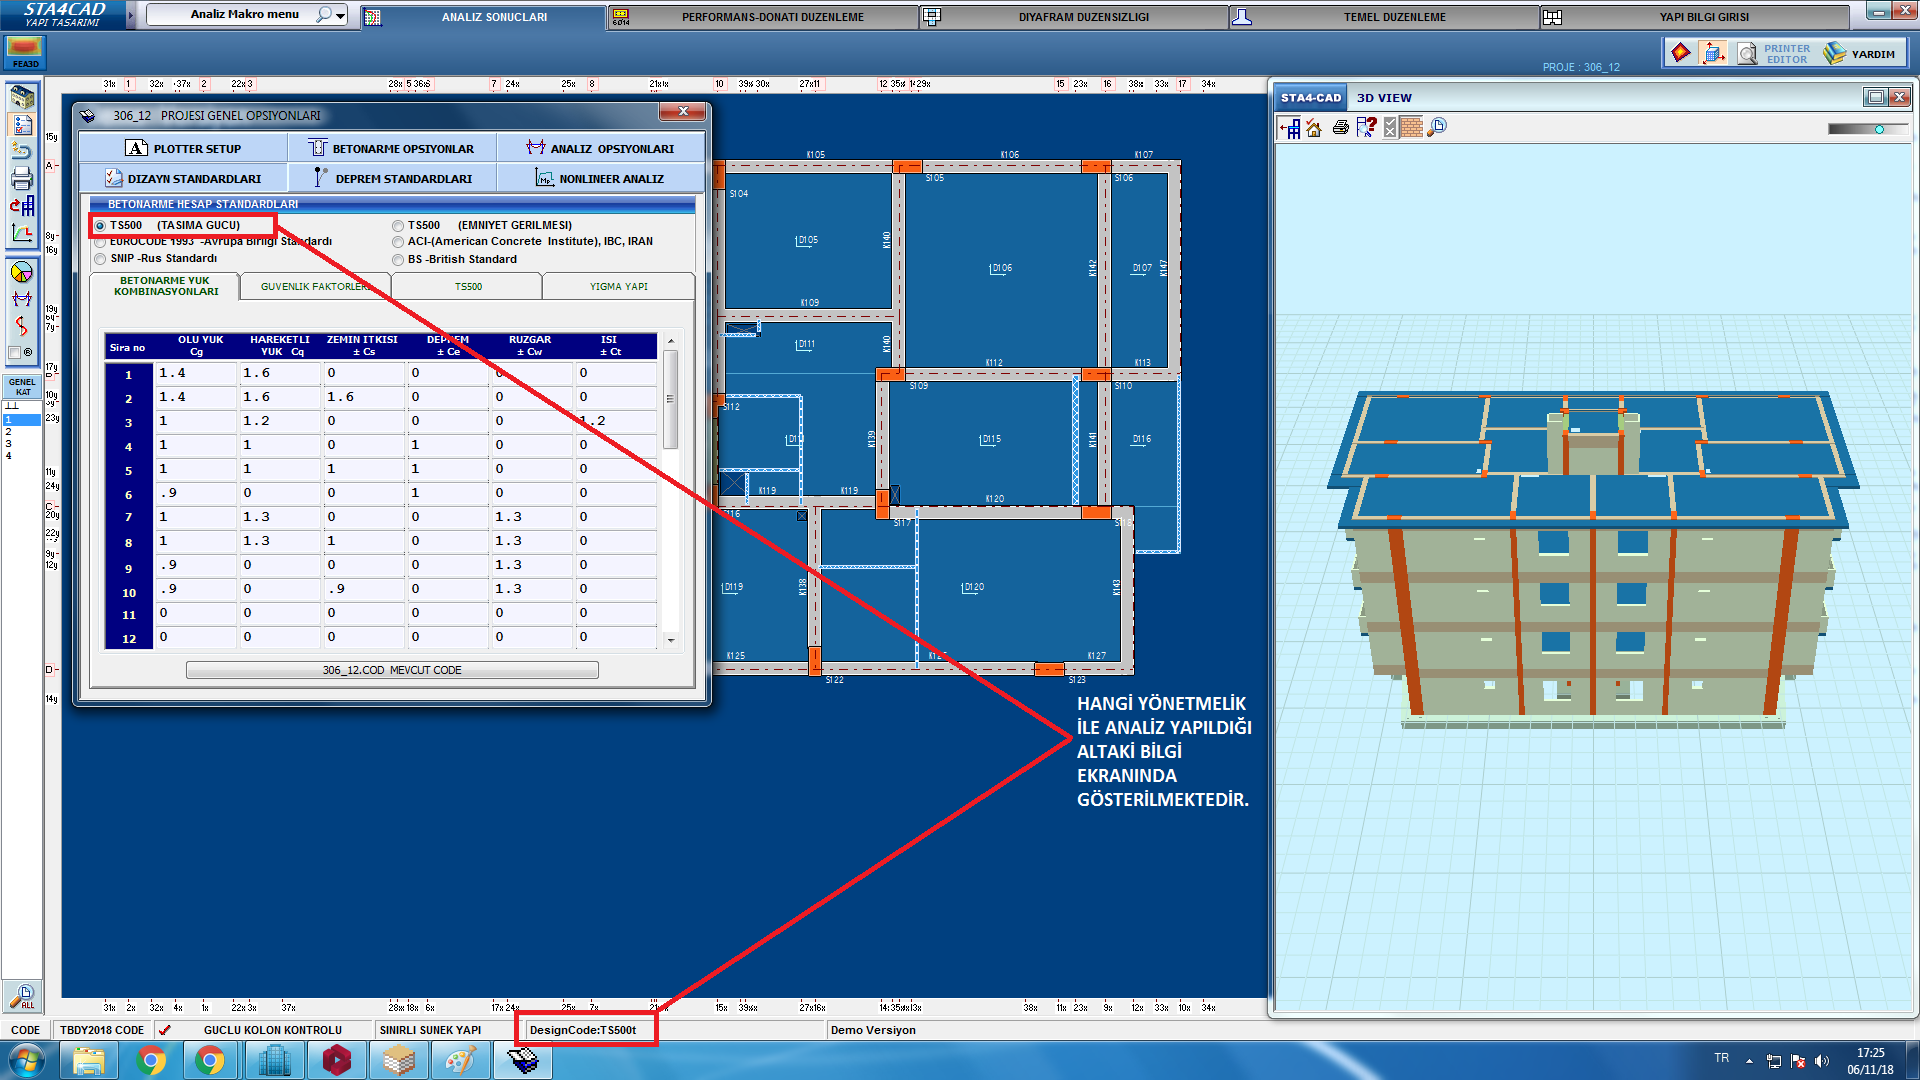Click the magnifier zoom icon in 3D view

[1437, 127]
